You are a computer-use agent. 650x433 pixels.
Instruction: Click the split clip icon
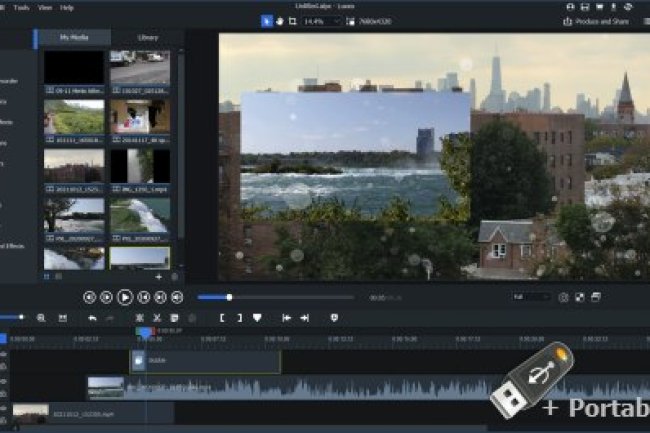coord(140,318)
